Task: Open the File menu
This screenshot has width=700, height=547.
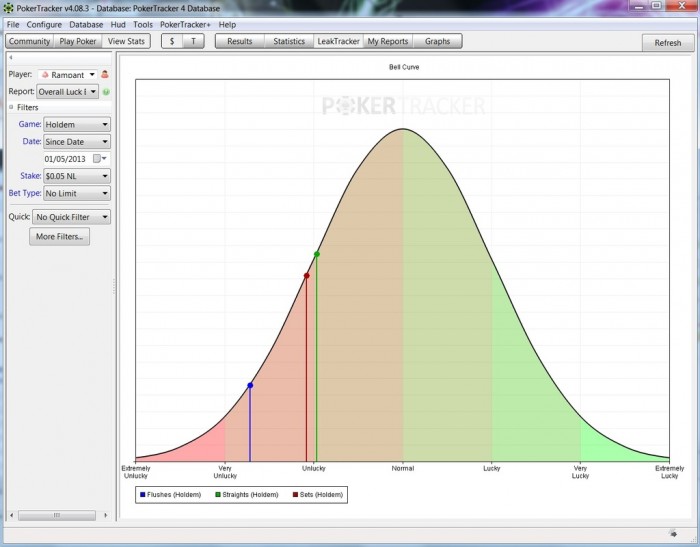Action: [13, 25]
